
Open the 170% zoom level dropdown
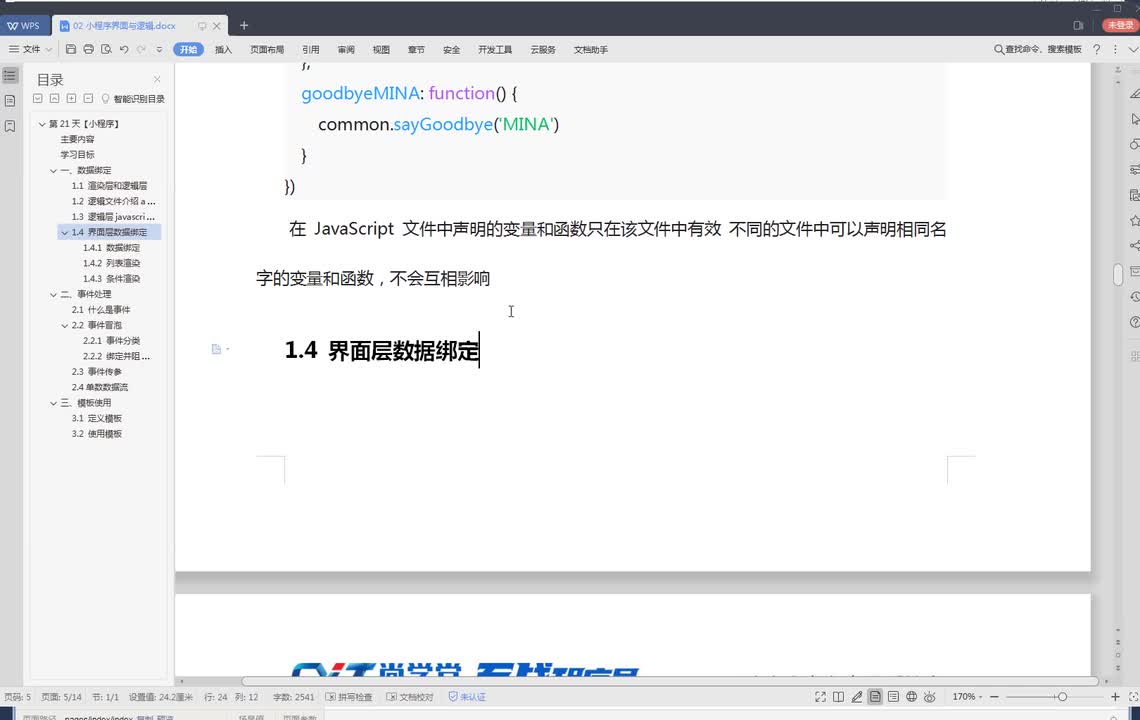click(967, 697)
